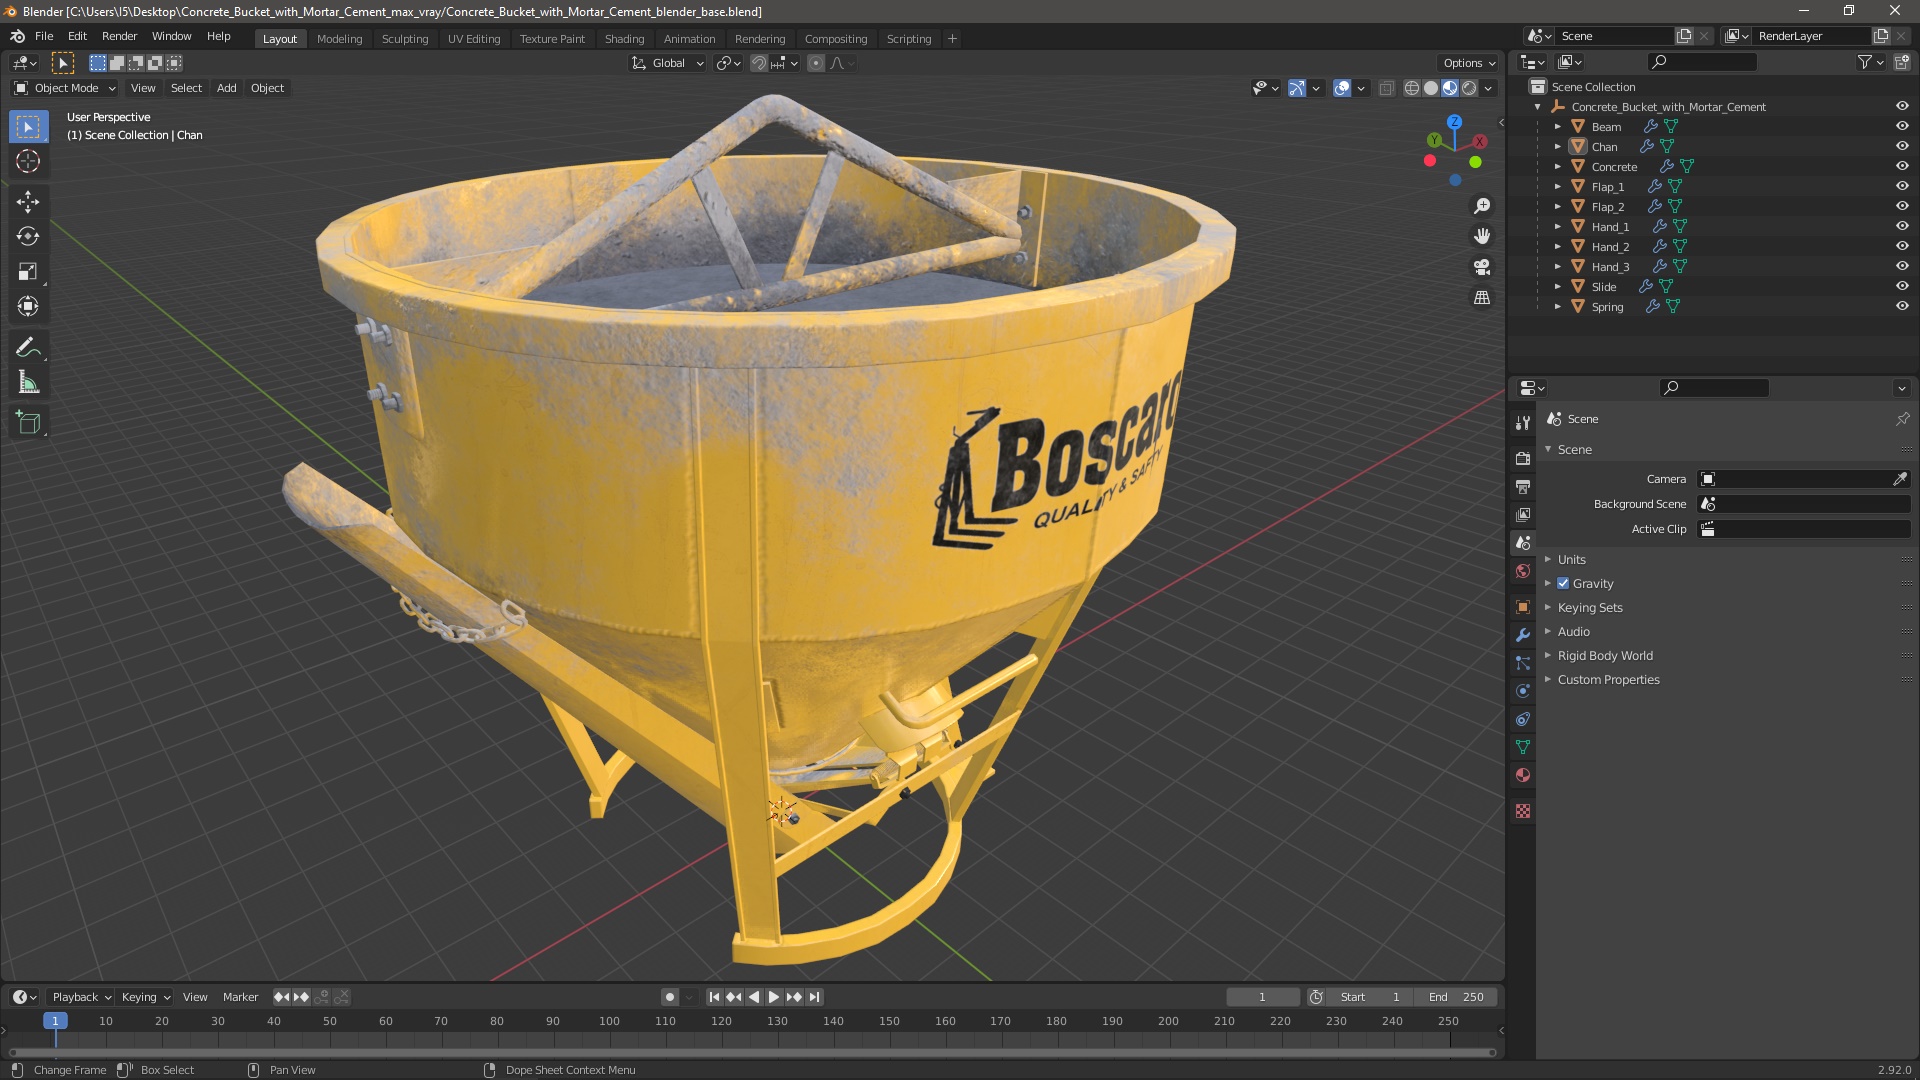Switch to the UV Editing workspace

pyautogui.click(x=474, y=39)
